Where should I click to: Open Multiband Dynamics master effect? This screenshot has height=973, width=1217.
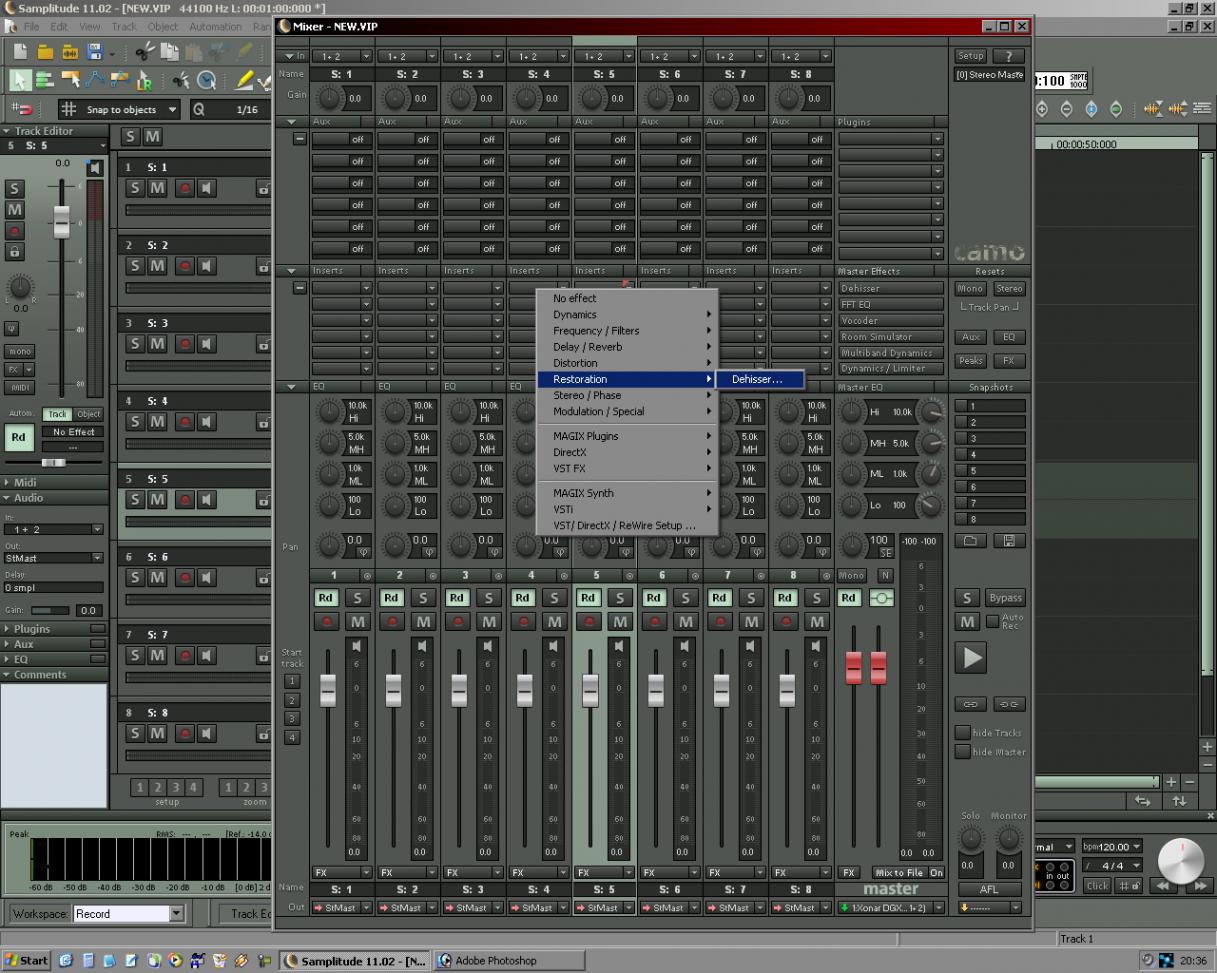pyautogui.click(x=891, y=353)
